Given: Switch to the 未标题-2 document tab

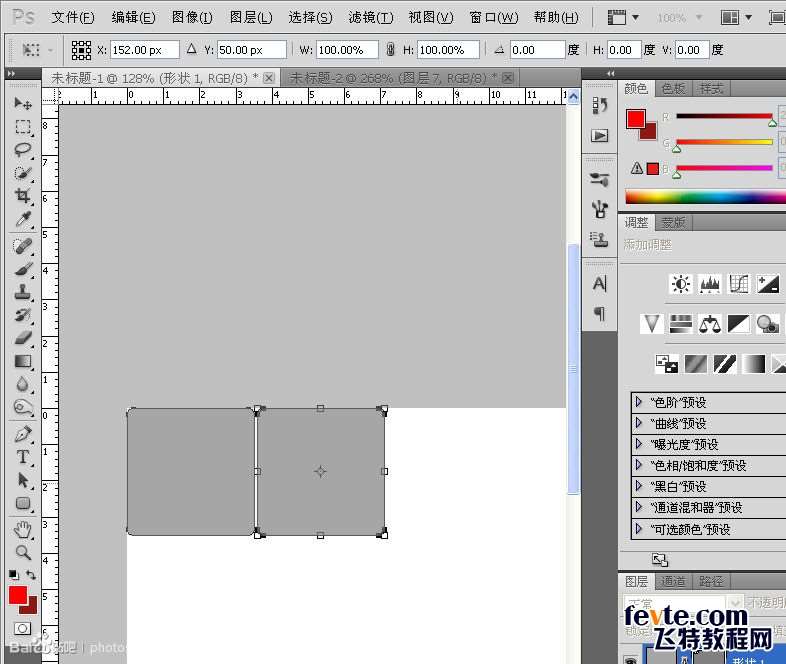Looking at the screenshot, I should click(x=402, y=78).
